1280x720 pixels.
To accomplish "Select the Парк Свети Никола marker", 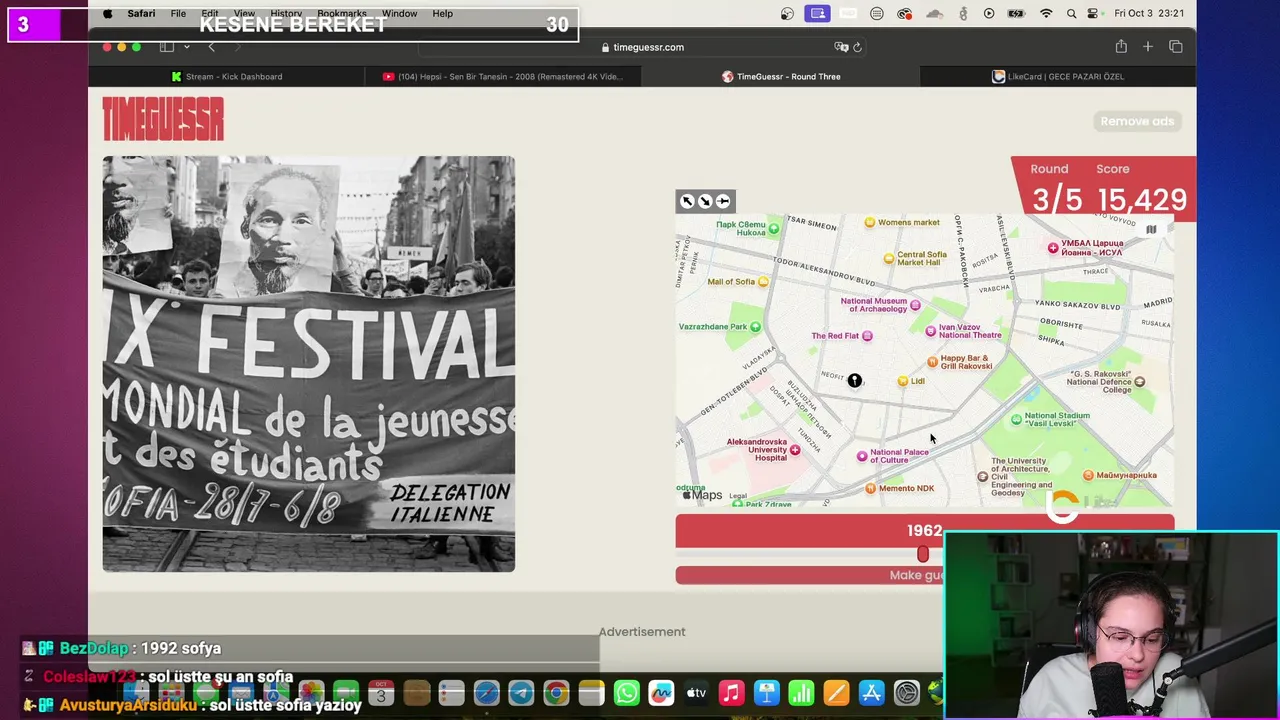I will pyautogui.click(x=774, y=227).
